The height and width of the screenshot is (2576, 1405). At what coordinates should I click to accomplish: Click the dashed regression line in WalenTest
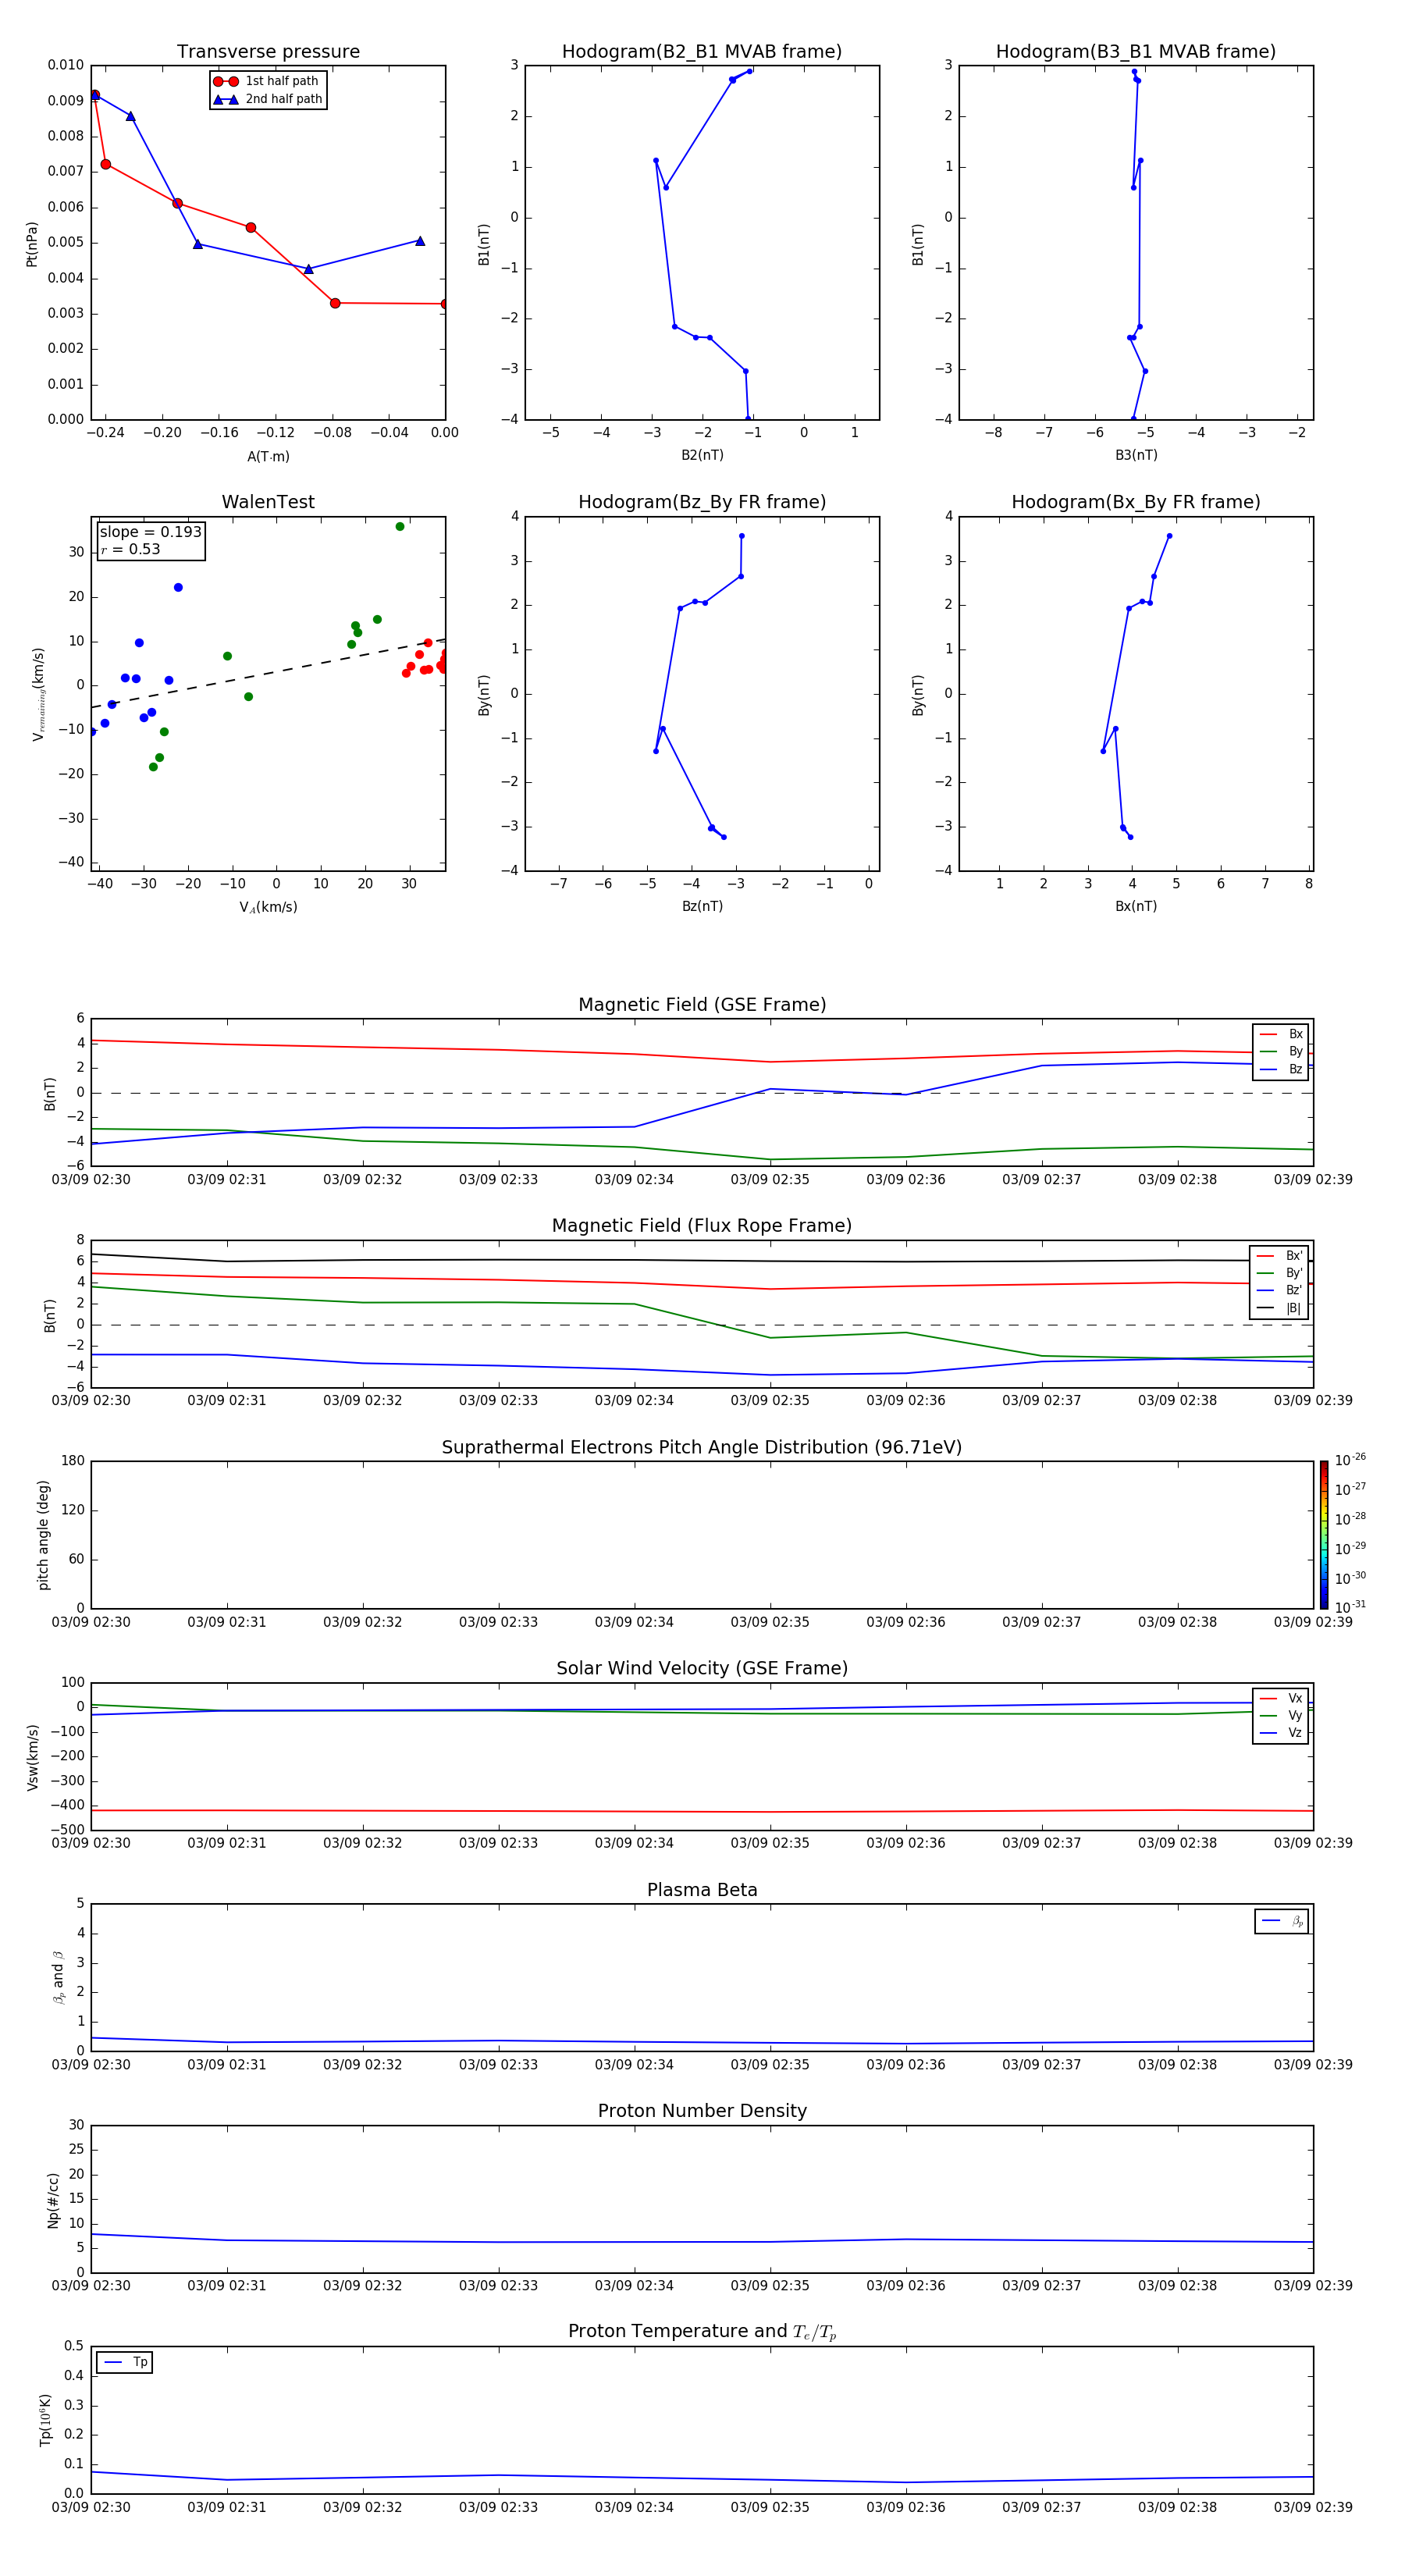pyautogui.click(x=268, y=674)
